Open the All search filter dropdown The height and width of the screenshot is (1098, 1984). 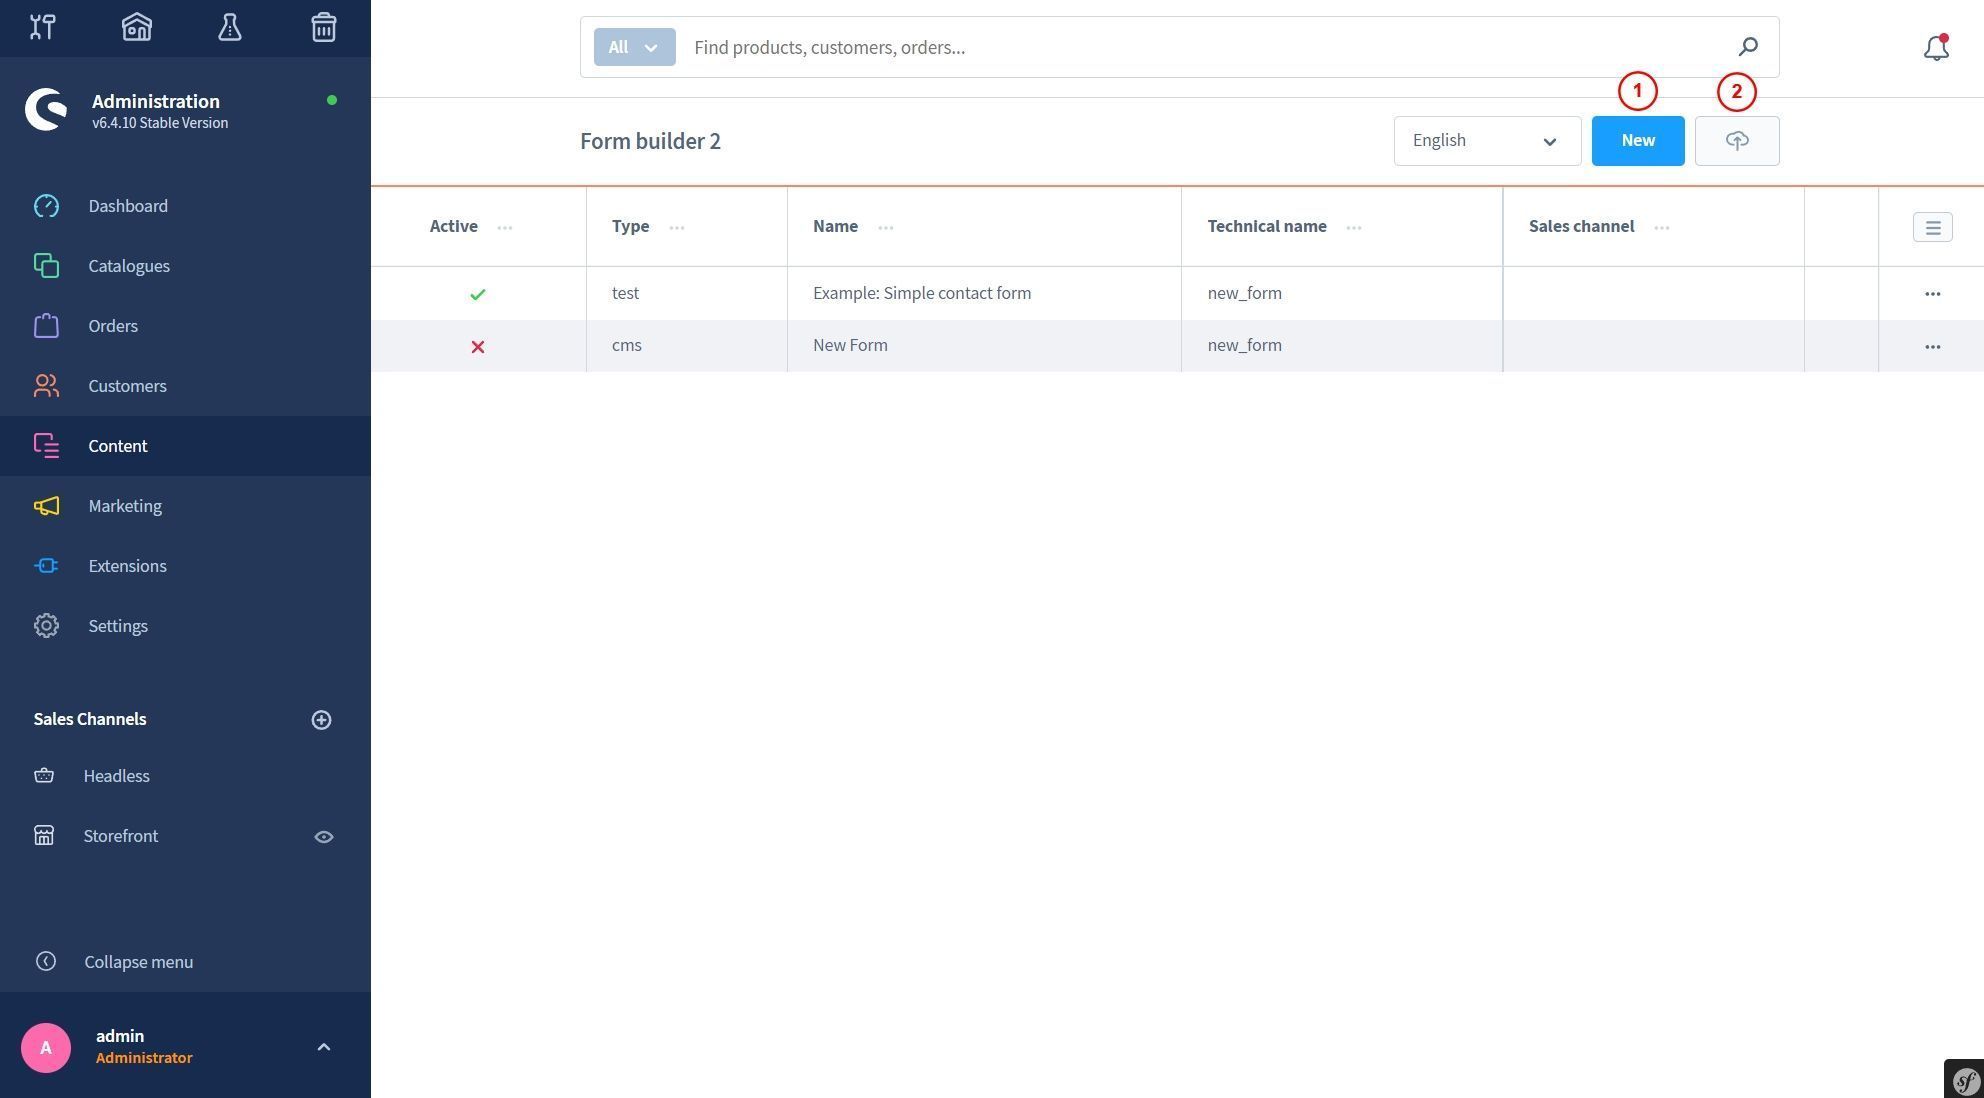tap(634, 47)
